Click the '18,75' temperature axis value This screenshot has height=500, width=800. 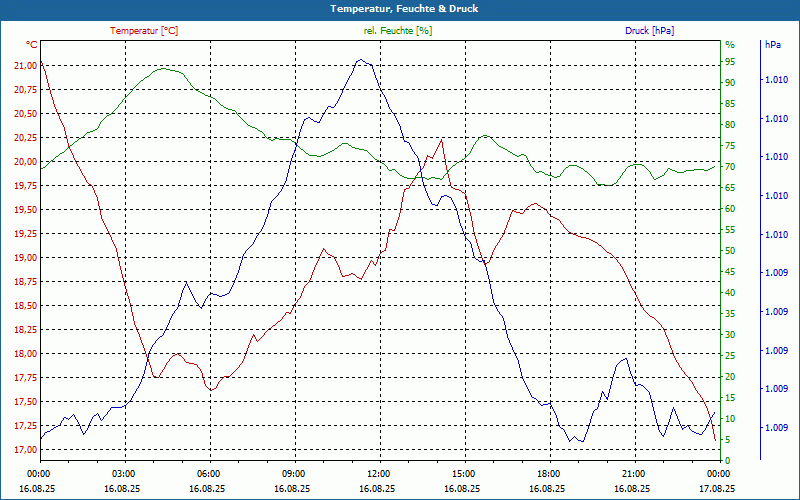tap(26, 282)
